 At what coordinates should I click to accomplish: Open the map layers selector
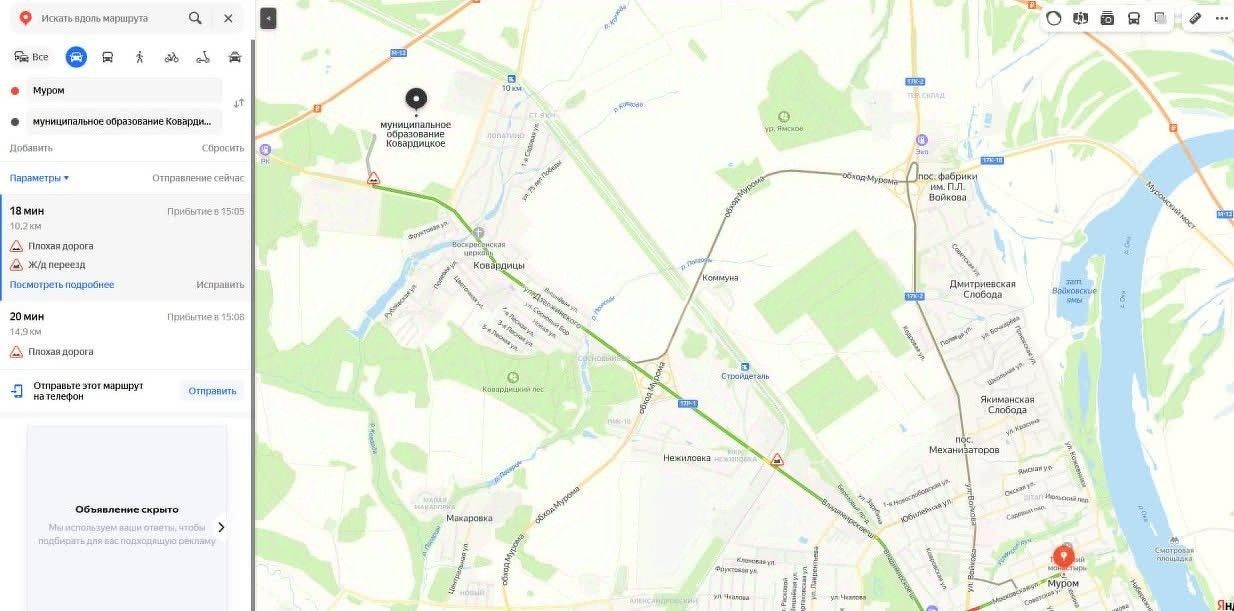point(1161,18)
